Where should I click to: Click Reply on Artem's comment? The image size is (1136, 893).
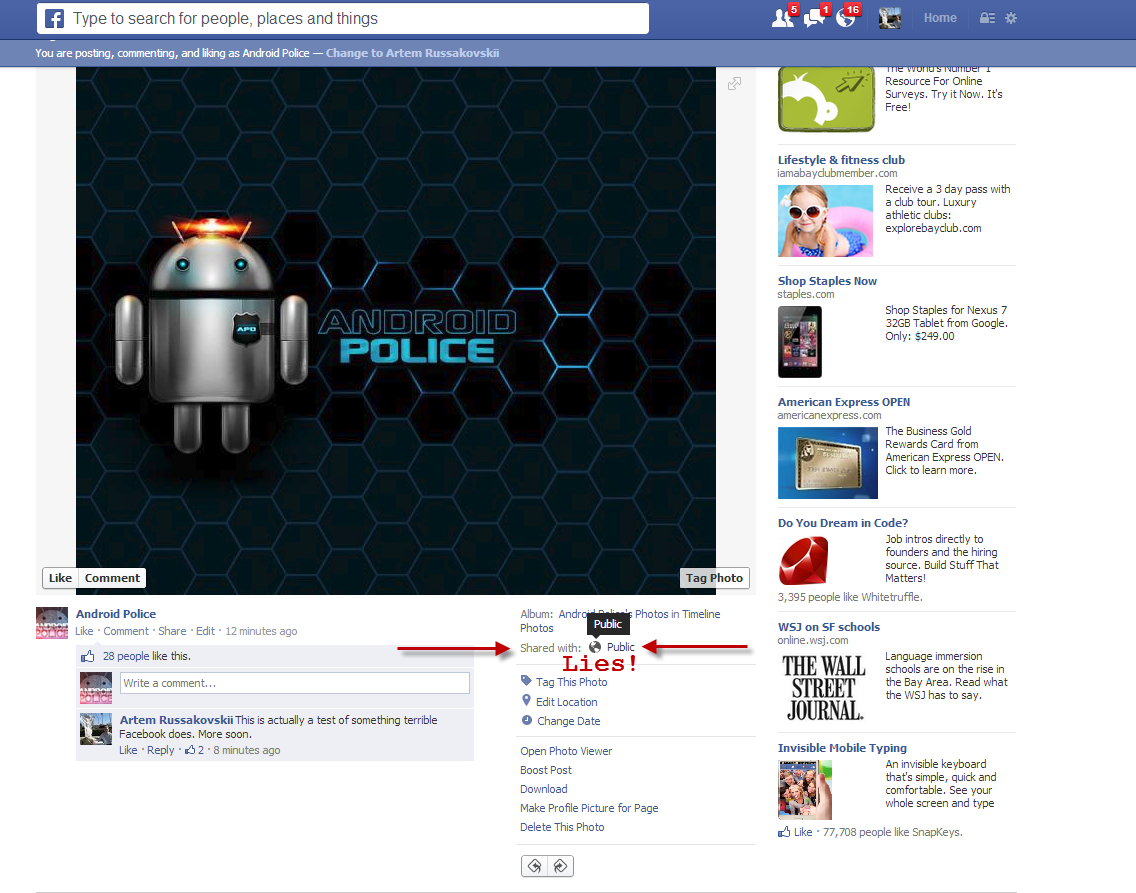point(160,750)
